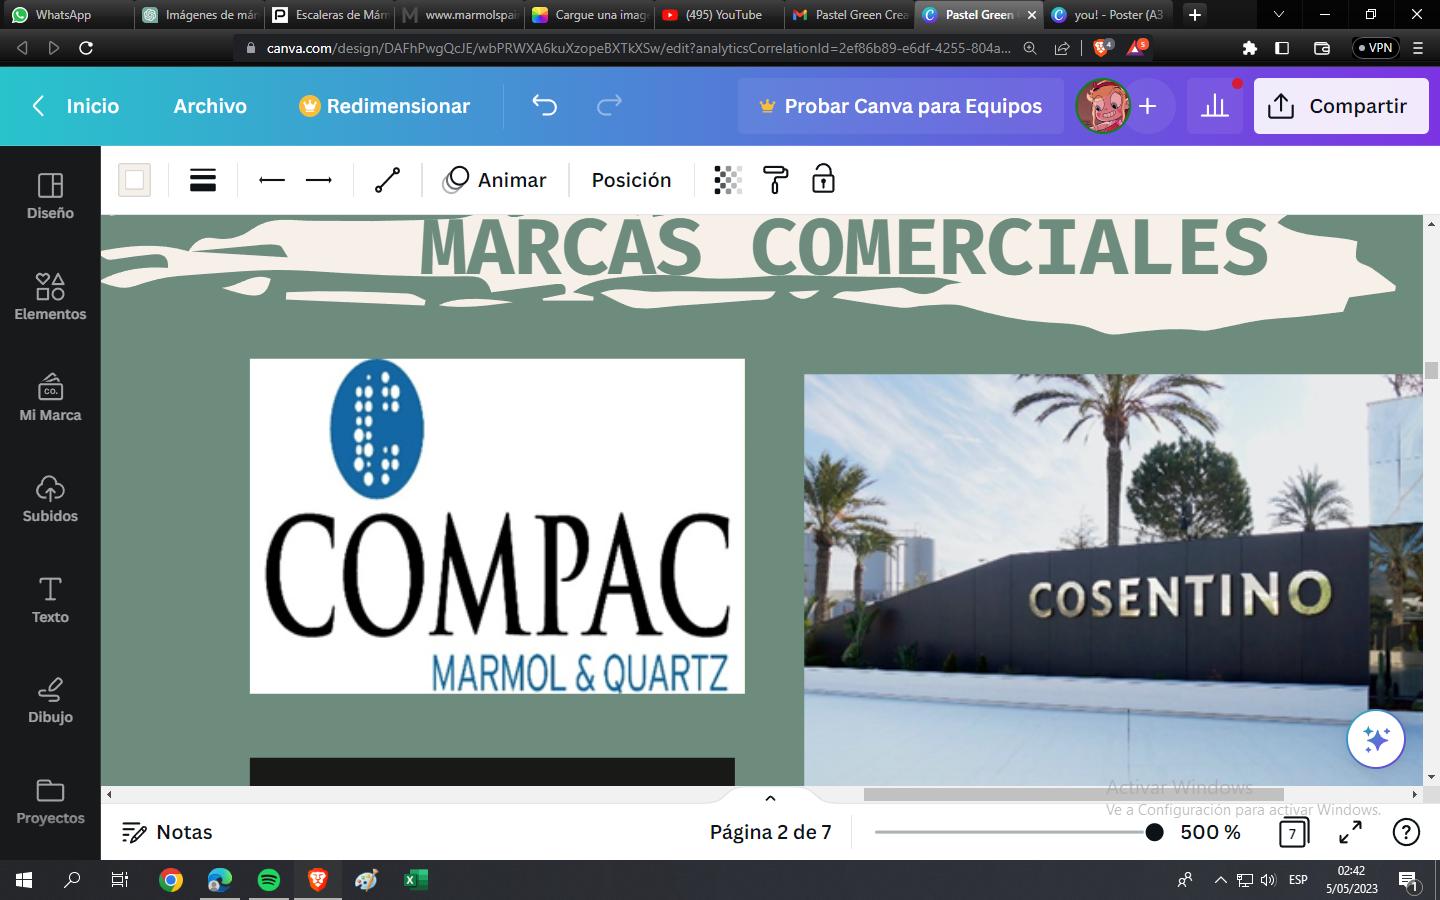Switch to the Escaleras de Már tab
Viewport: 1440px width, 900px height.
coord(330,15)
